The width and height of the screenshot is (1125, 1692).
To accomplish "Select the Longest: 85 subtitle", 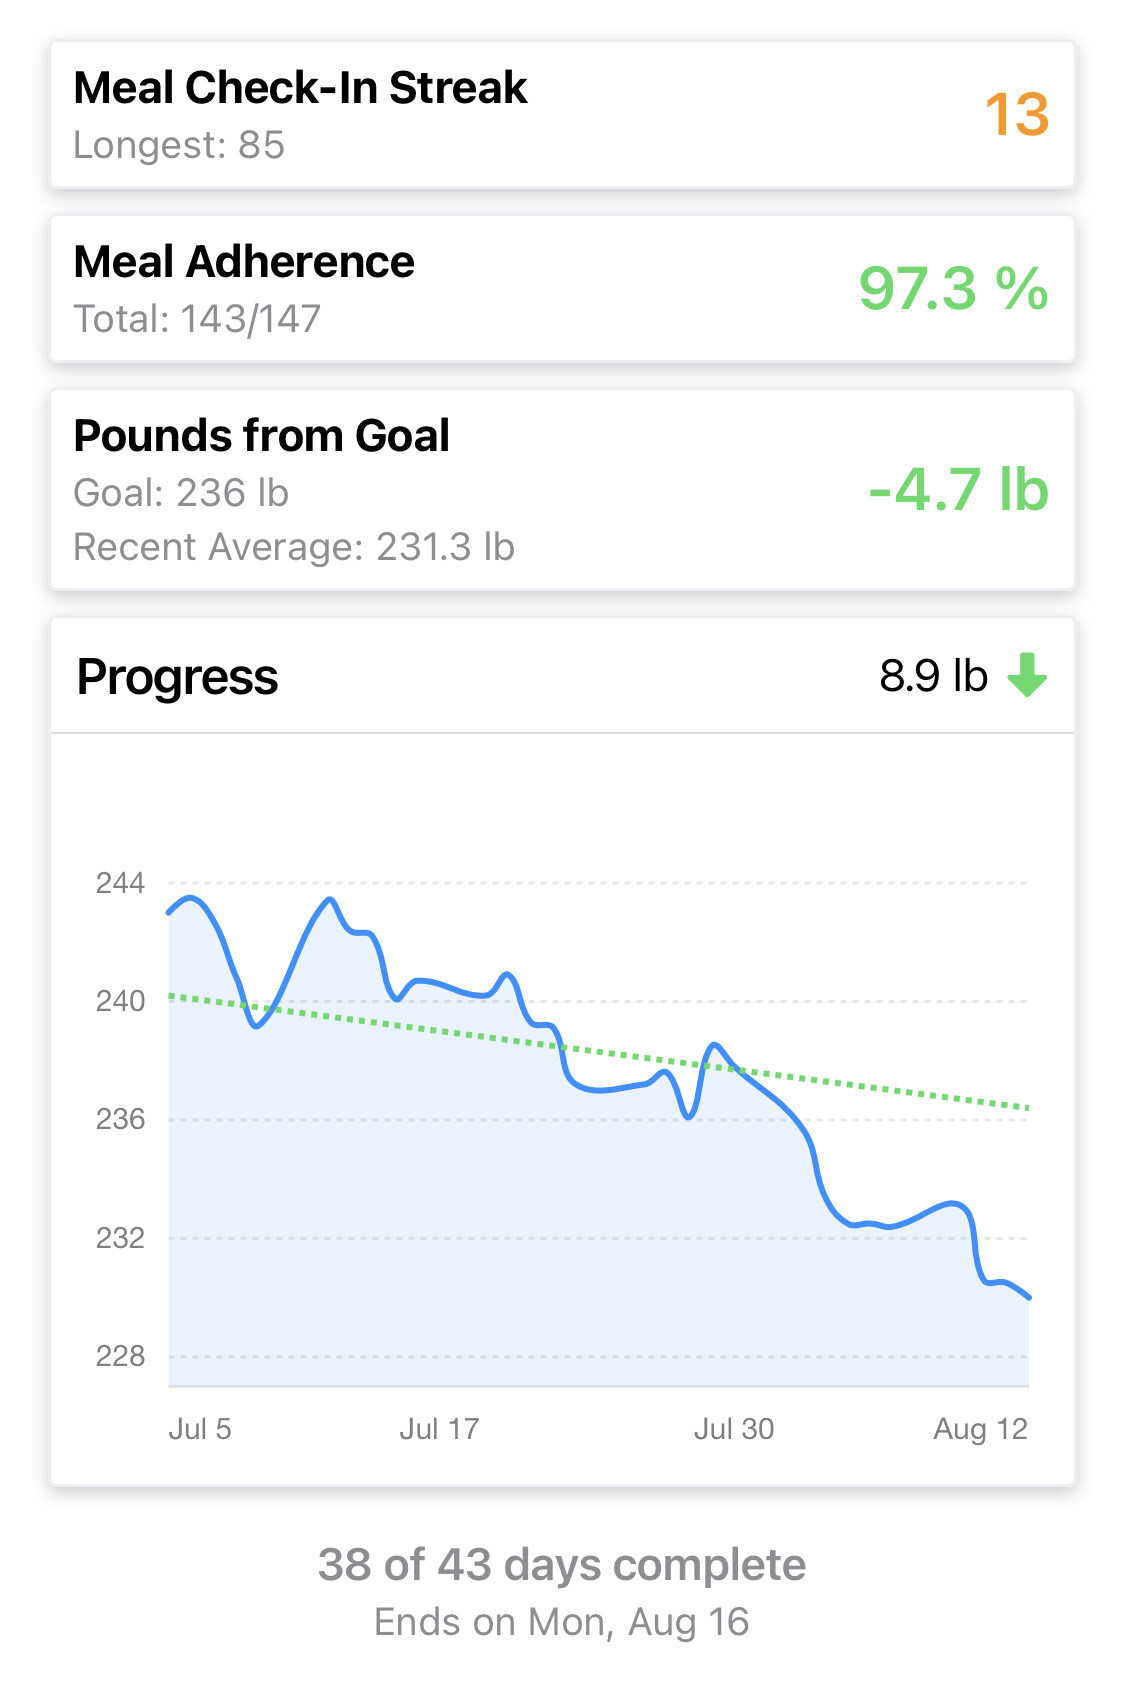I will click(x=179, y=146).
